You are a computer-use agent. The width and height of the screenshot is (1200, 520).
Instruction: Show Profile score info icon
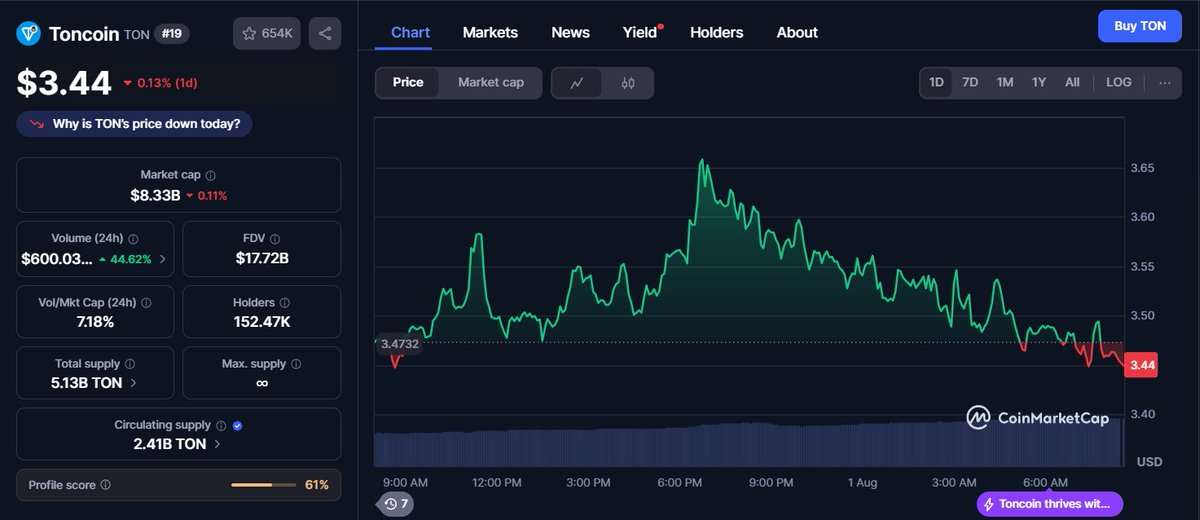click(106, 485)
